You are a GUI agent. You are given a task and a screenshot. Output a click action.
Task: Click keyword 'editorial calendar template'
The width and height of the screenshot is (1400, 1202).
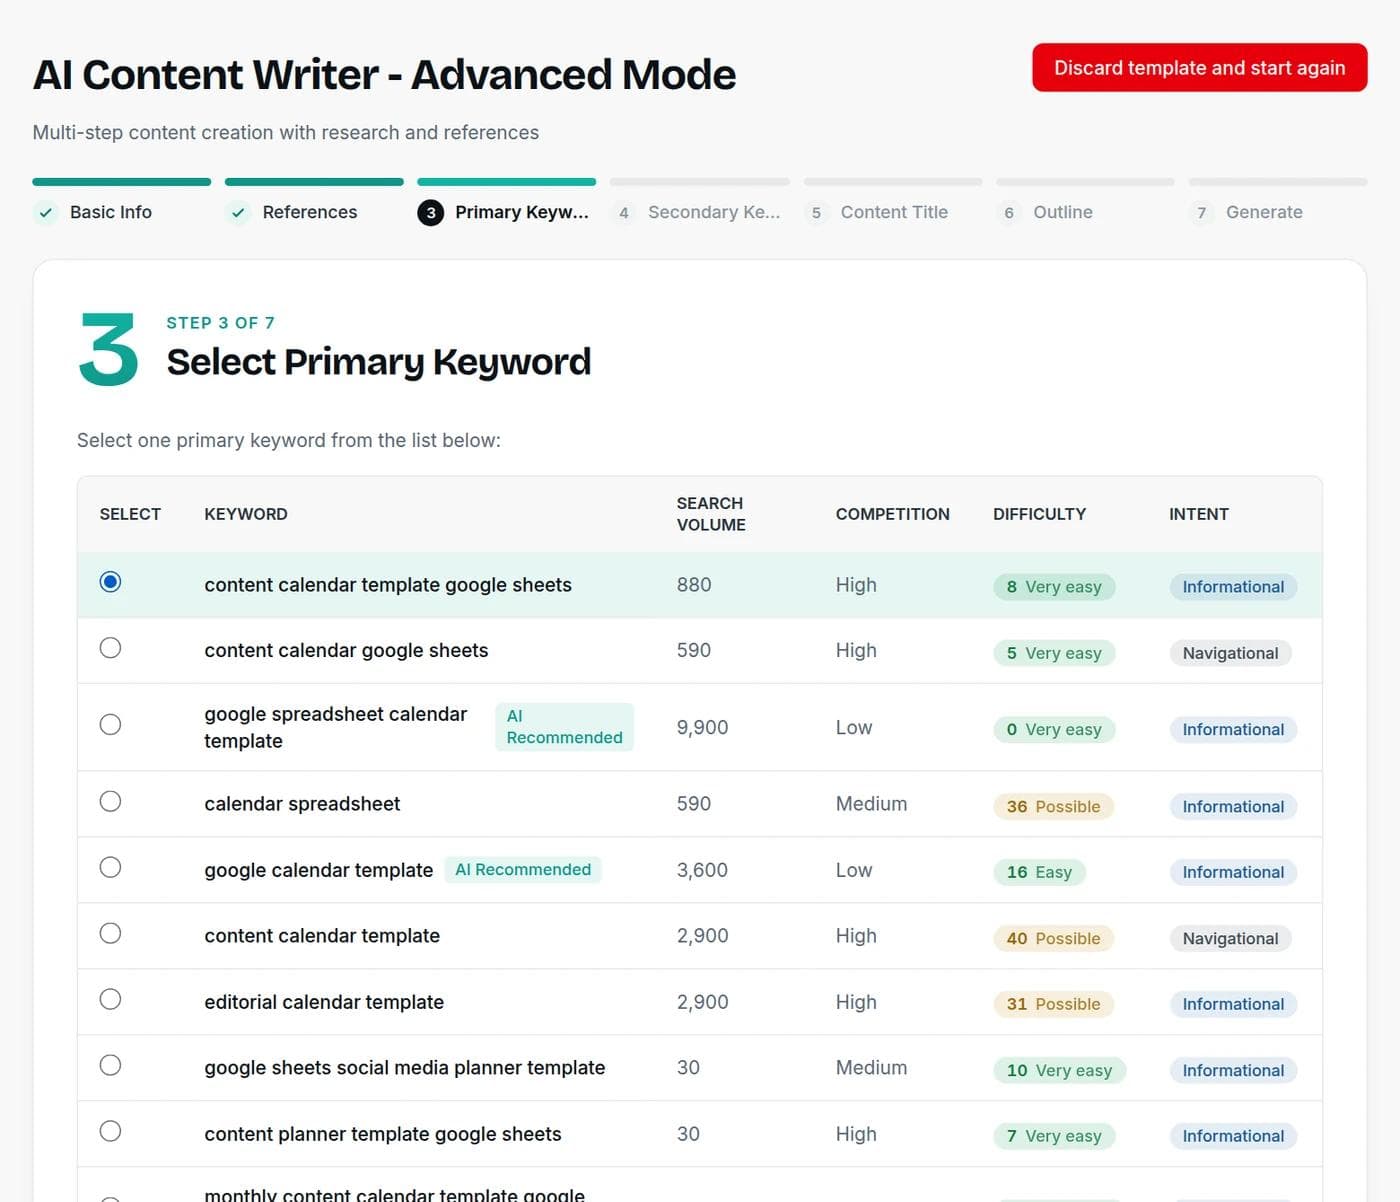tap(324, 1002)
